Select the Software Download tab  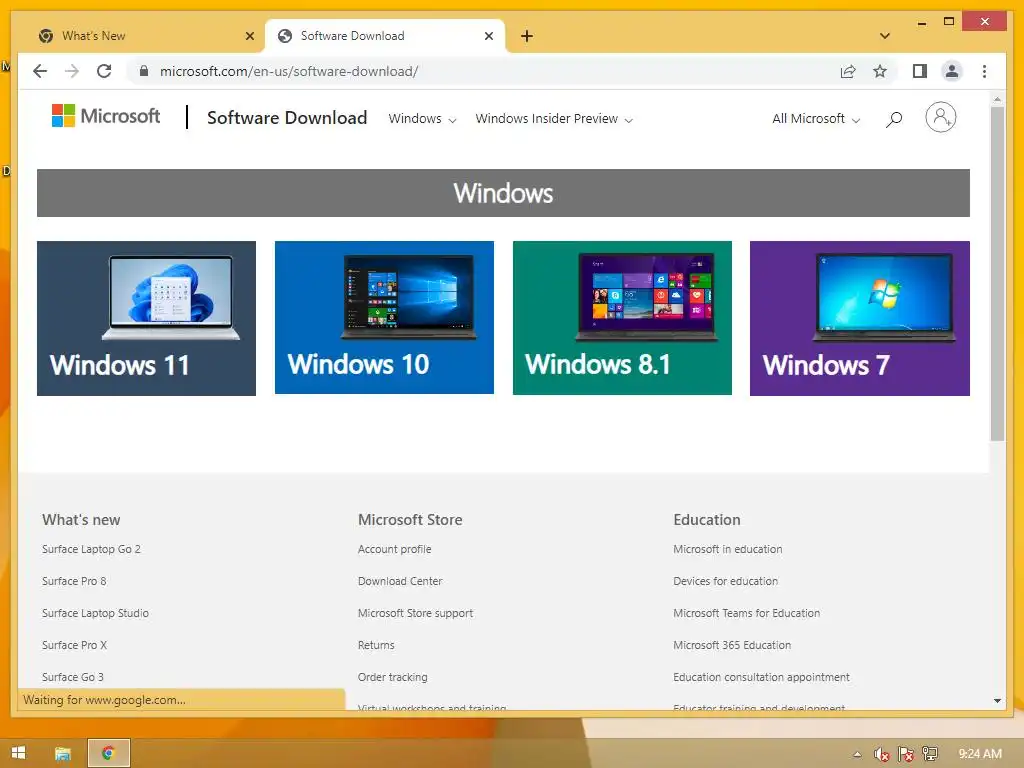click(x=385, y=36)
